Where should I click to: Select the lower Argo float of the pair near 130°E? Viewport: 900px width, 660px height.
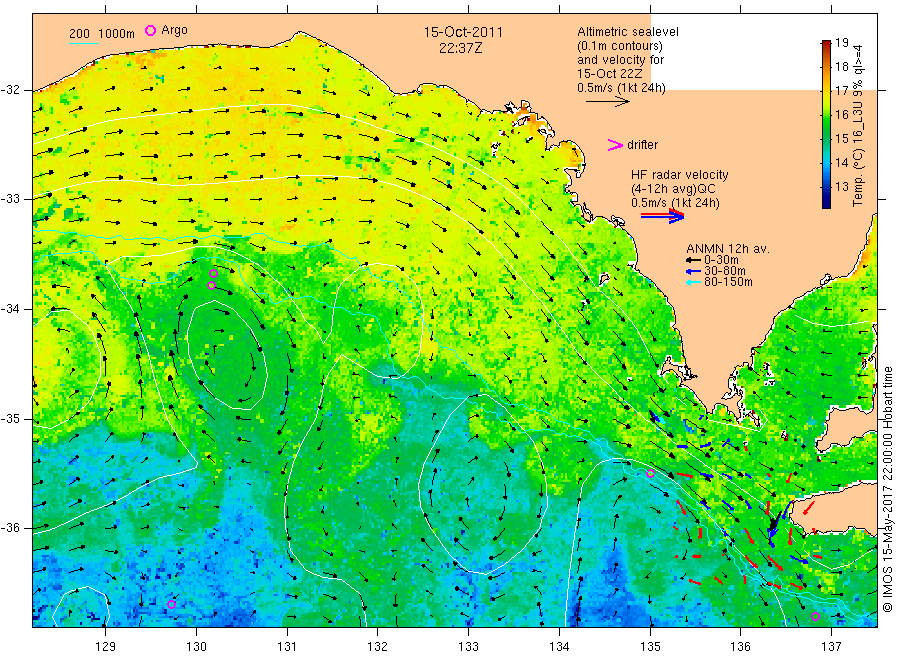pos(211,285)
